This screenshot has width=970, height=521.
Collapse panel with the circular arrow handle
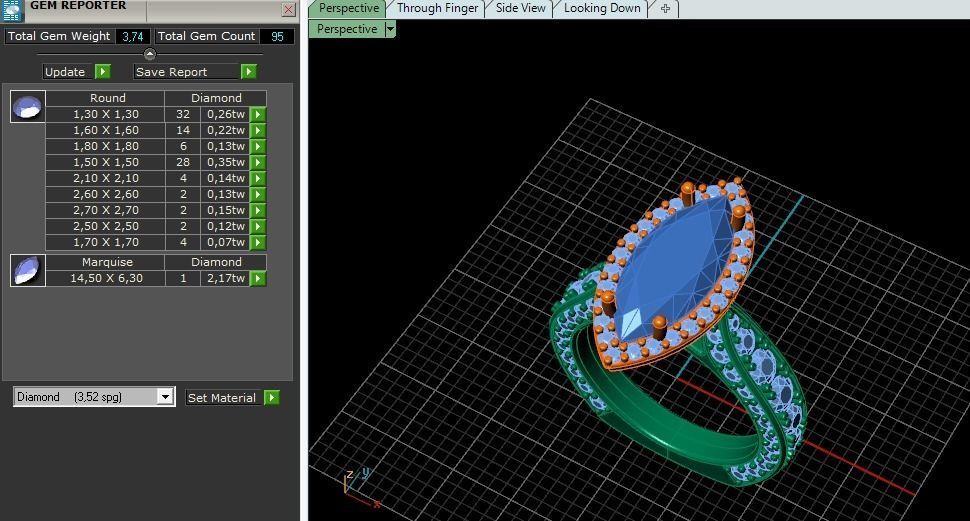coord(150,54)
